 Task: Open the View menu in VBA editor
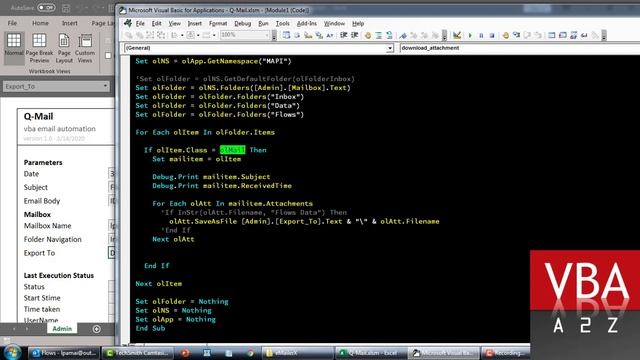(x=174, y=24)
